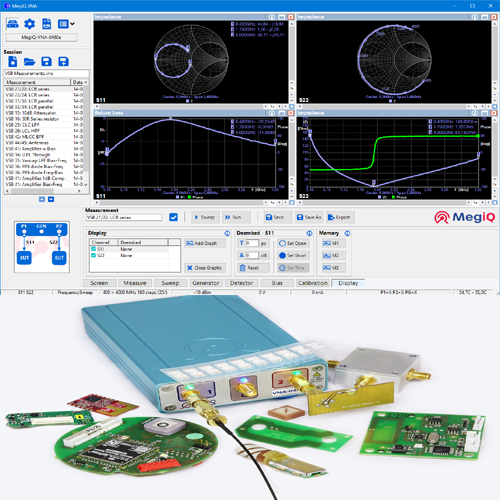Close the Return Loss graph

click(291, 113)
